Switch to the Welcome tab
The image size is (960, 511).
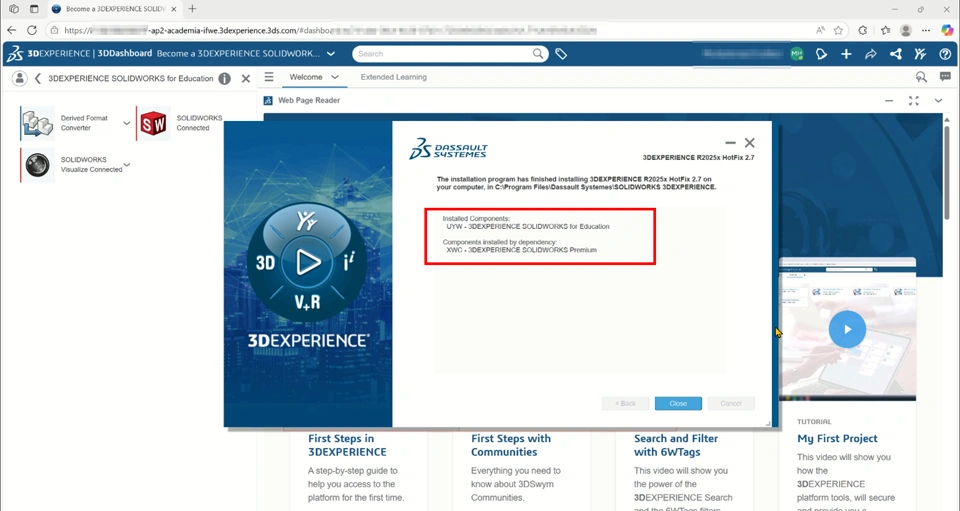point(306,77)
